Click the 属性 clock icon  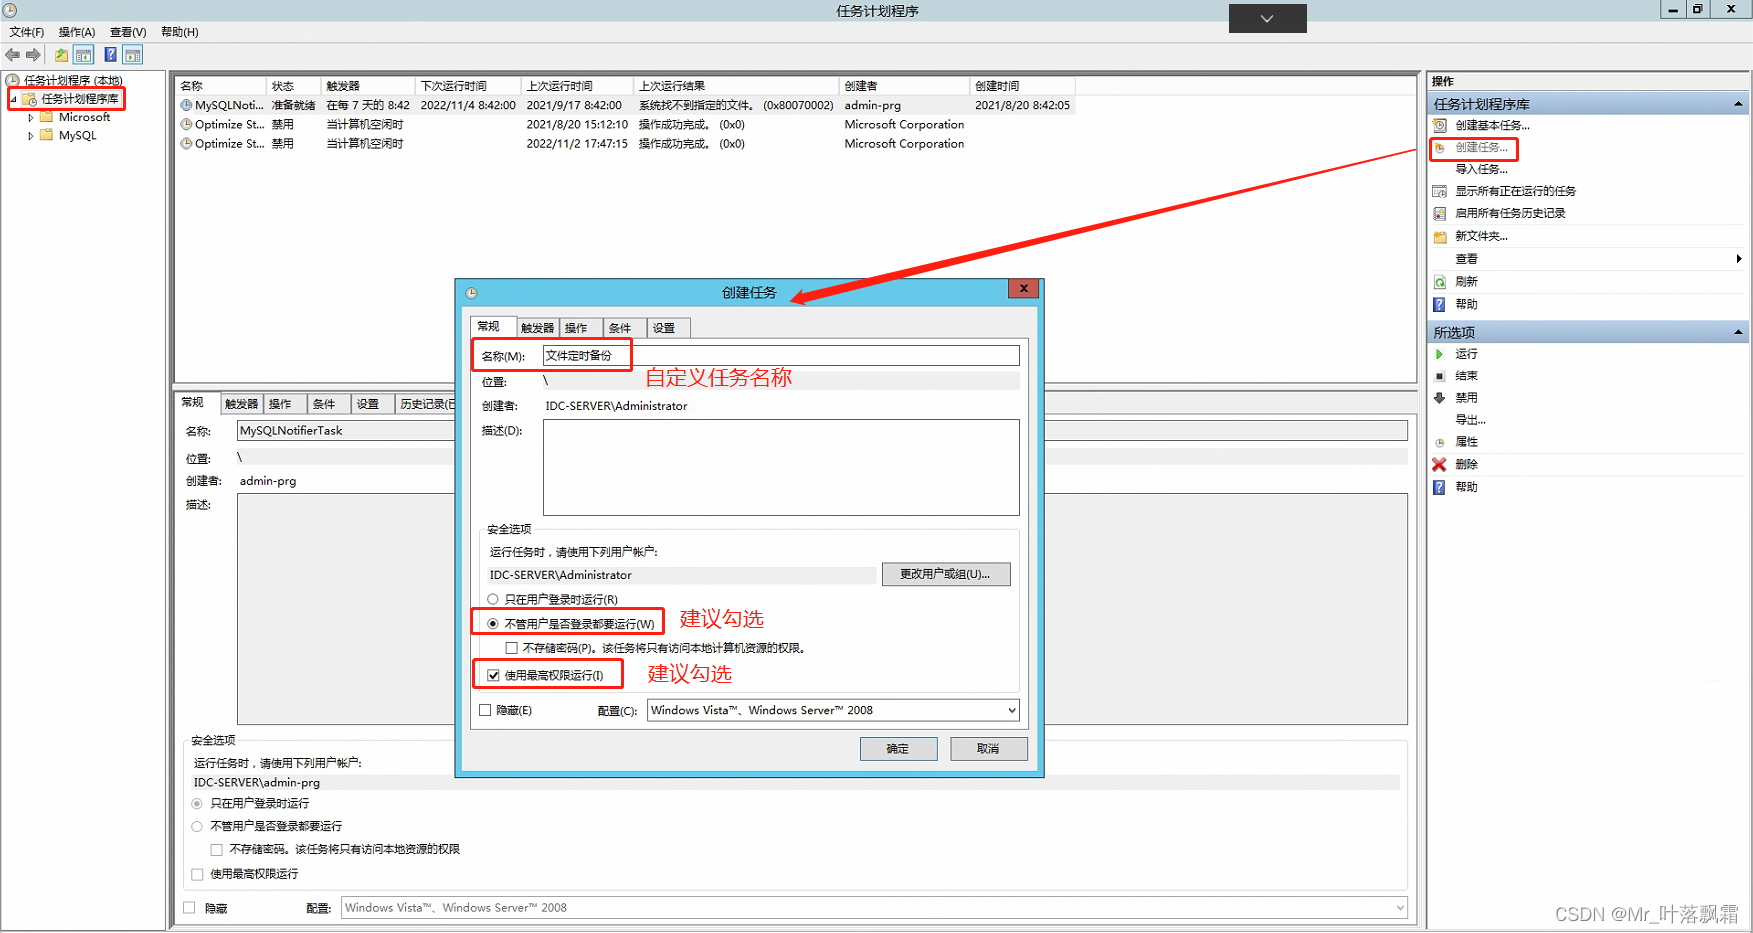pyautogui.click(x=1440, y=442)
